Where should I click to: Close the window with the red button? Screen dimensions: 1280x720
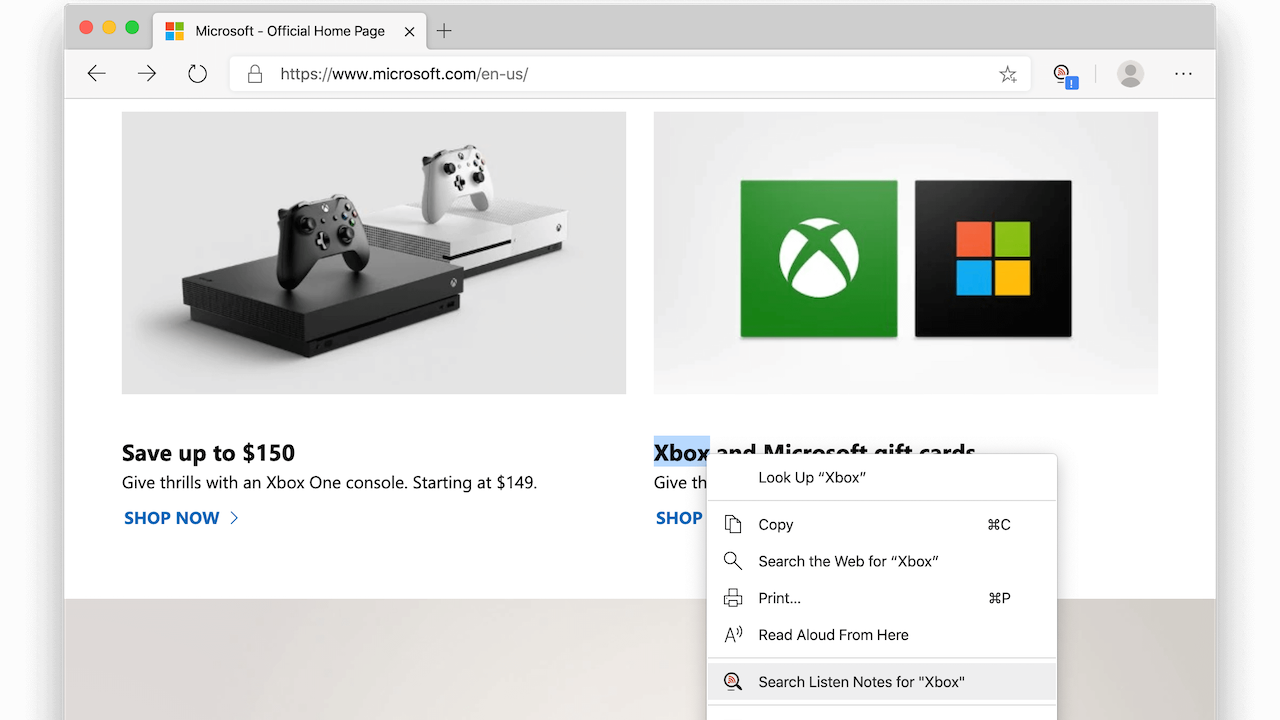[x=86, y=28]
